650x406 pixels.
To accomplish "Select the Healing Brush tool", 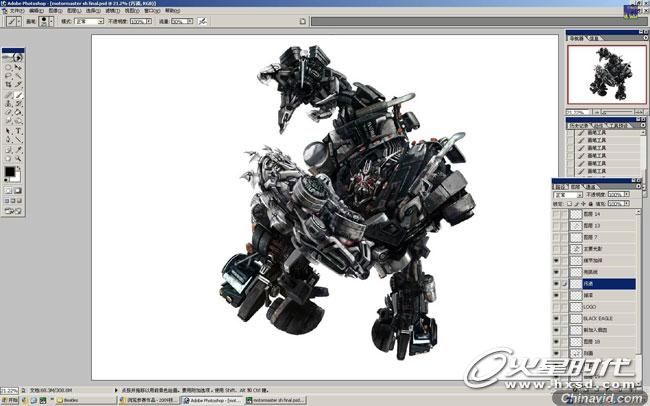I will (8, 95).
